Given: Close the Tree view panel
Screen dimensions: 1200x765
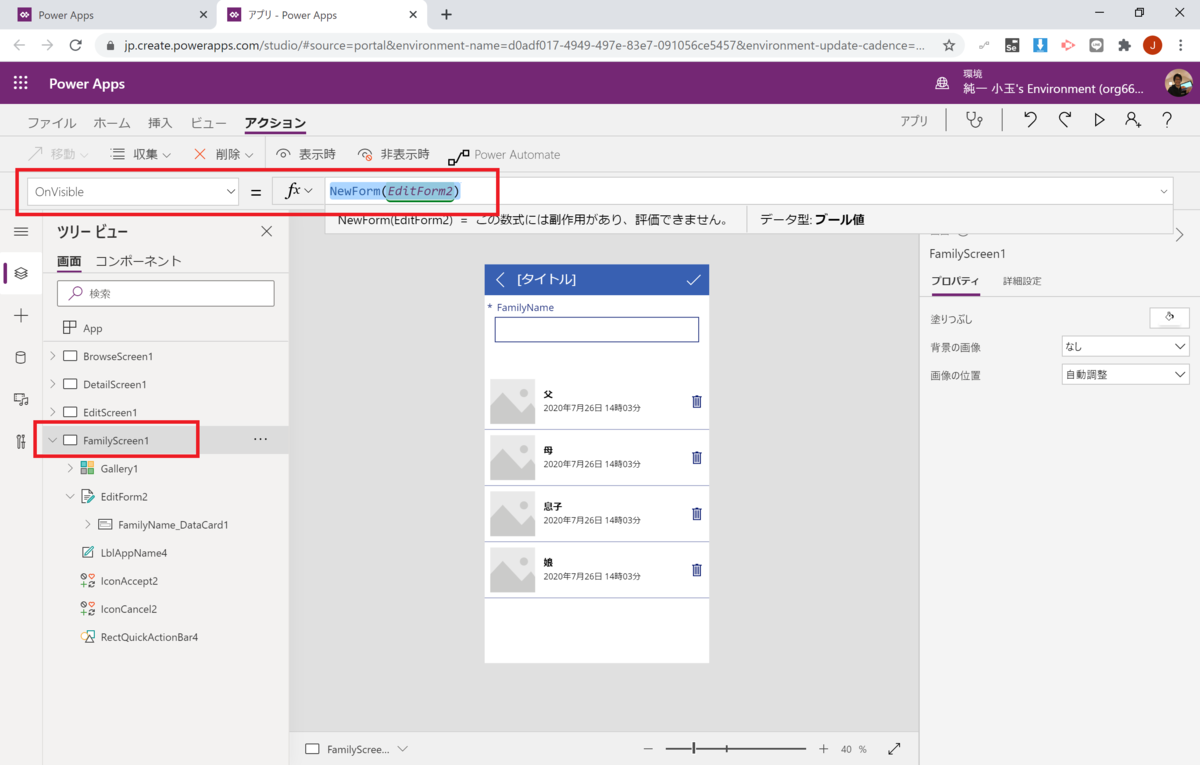Looking at the screenshot, I should 266,231.
